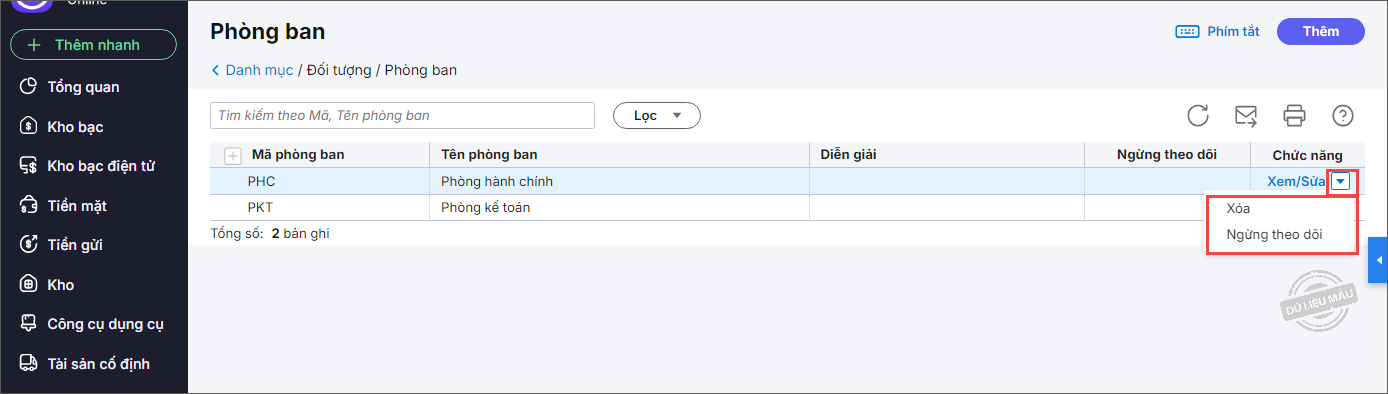The width and height of the screenshot is (1388, 394).
Task: Open Kho bạc in the sidebar
Action: (75, 127)
